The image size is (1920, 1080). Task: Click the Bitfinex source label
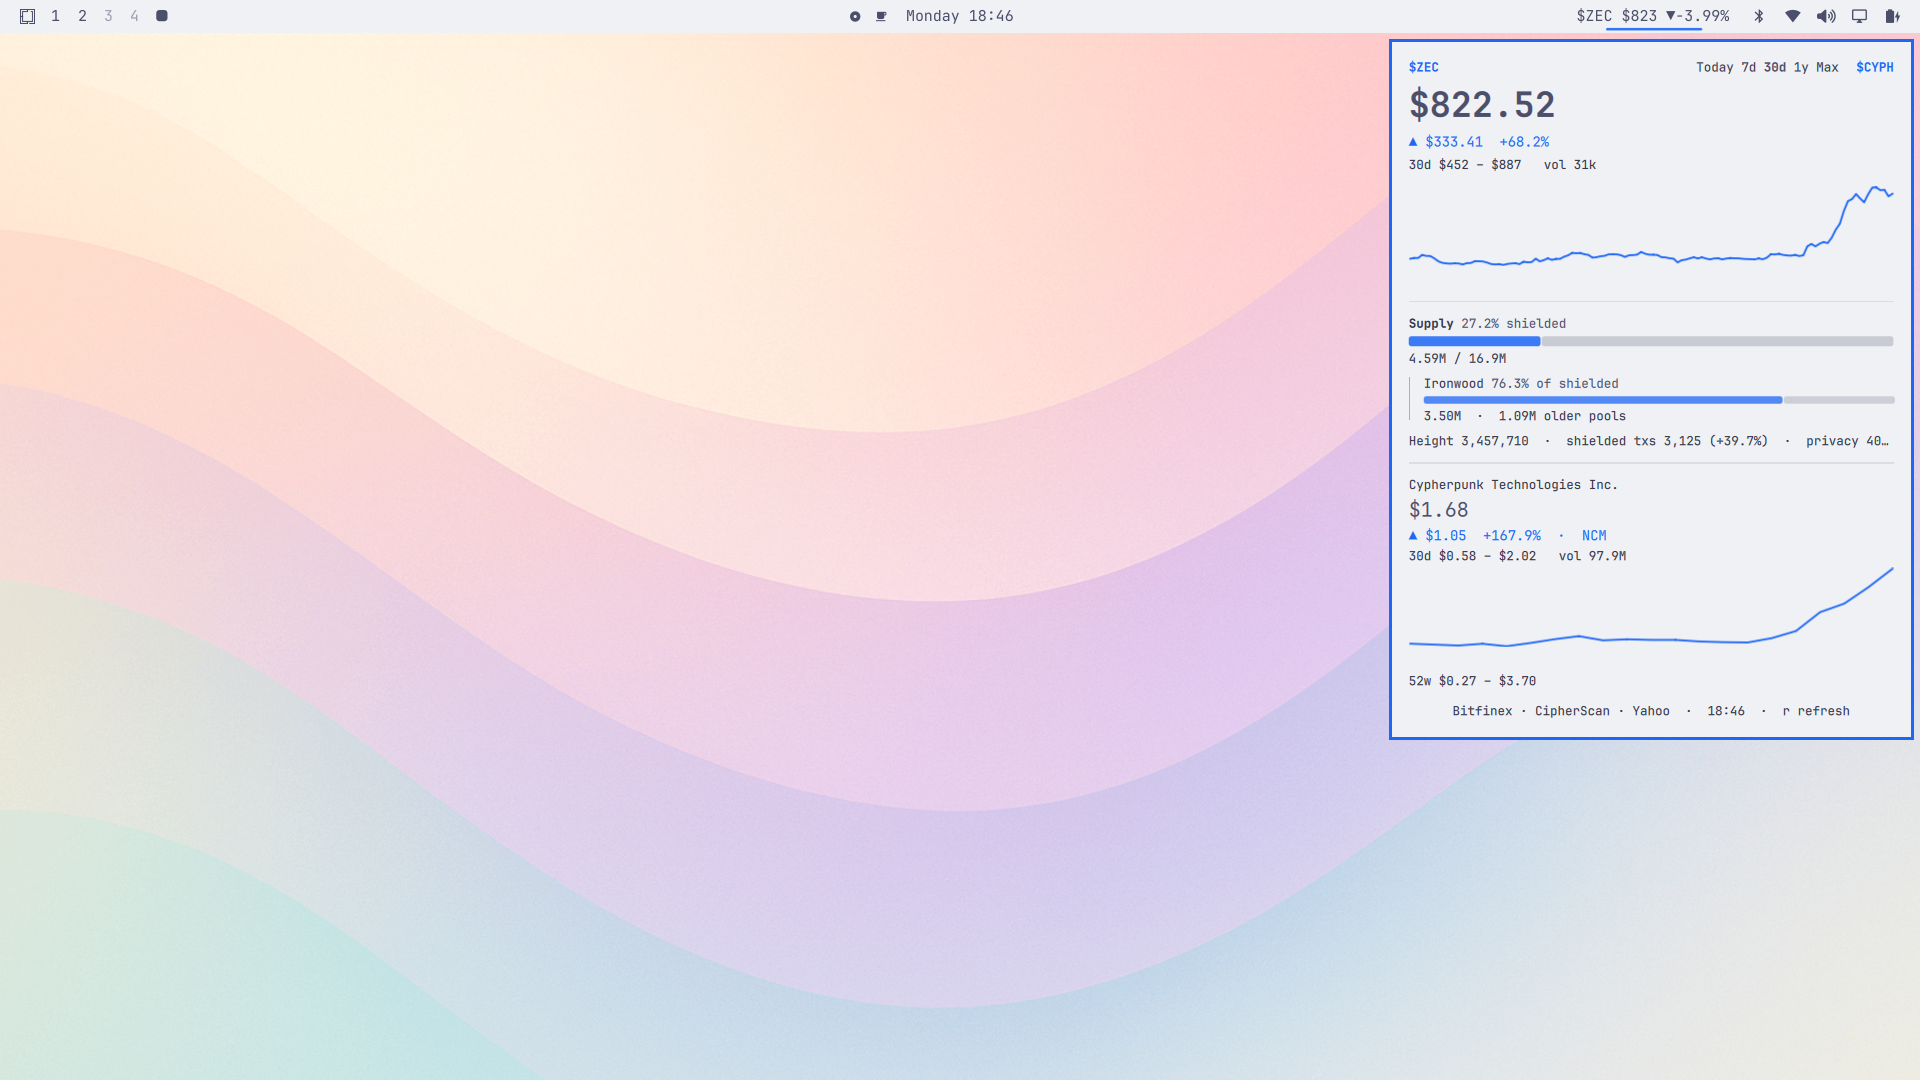coord(1482,711)
